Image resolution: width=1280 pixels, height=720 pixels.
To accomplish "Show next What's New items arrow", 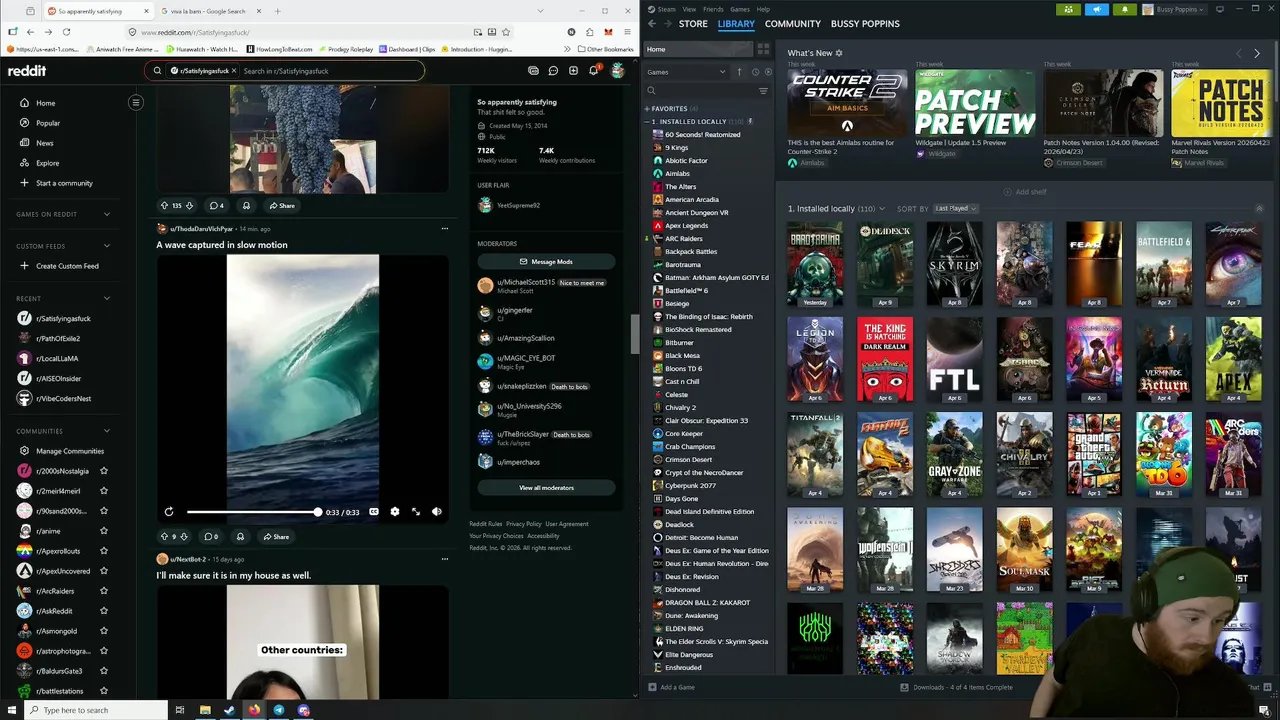I will coord(1257,53).
